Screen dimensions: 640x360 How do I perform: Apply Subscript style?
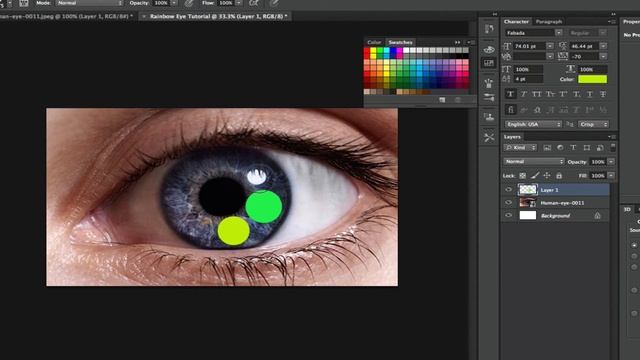577,94
